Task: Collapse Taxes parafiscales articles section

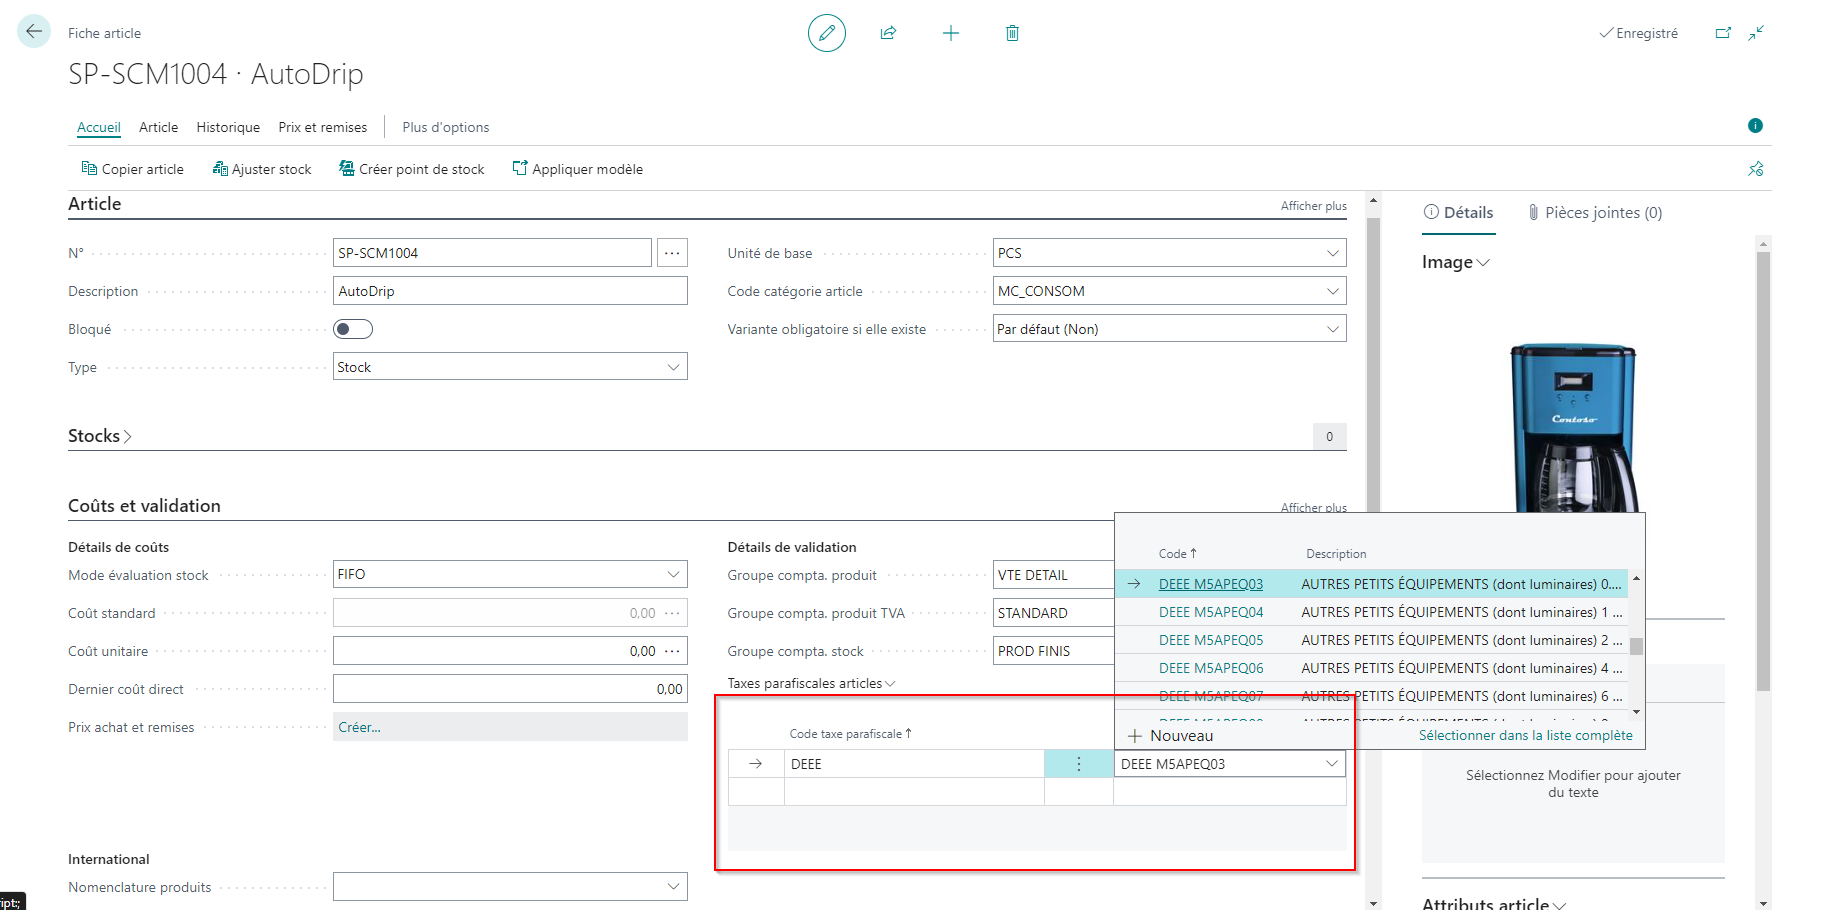Action: pos(811,684)
